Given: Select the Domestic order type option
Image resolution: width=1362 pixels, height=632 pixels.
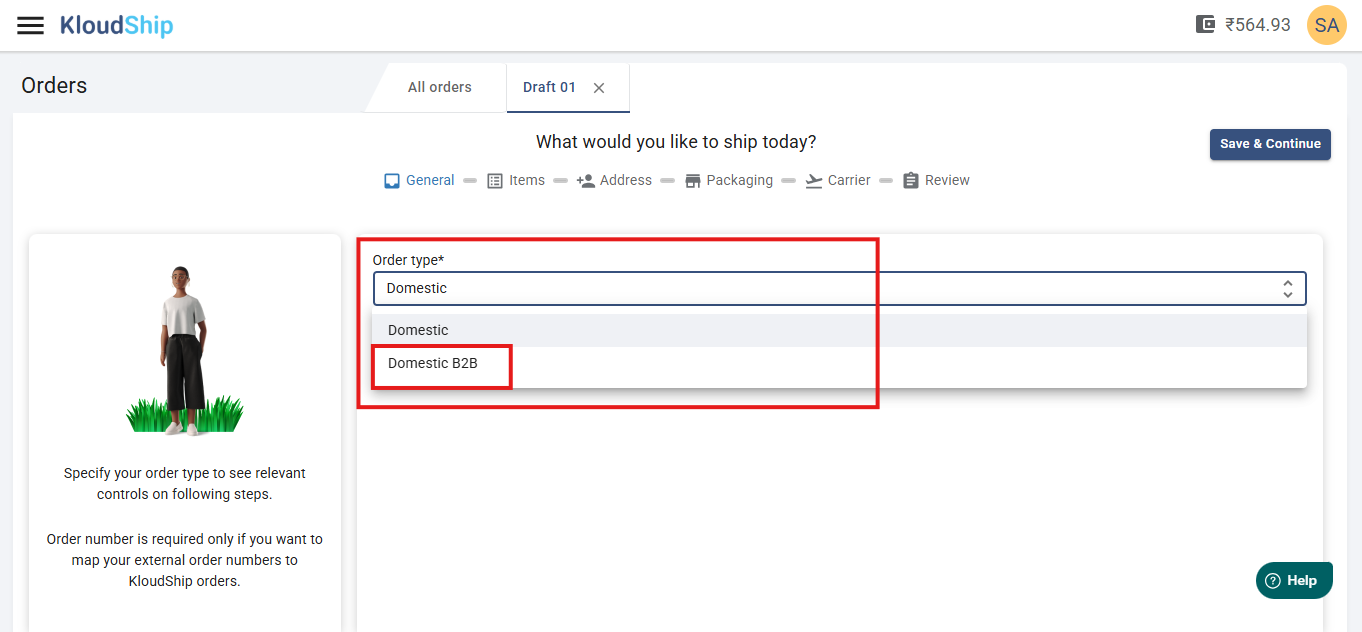Looking at the screenshot, I should click(418, 330).
